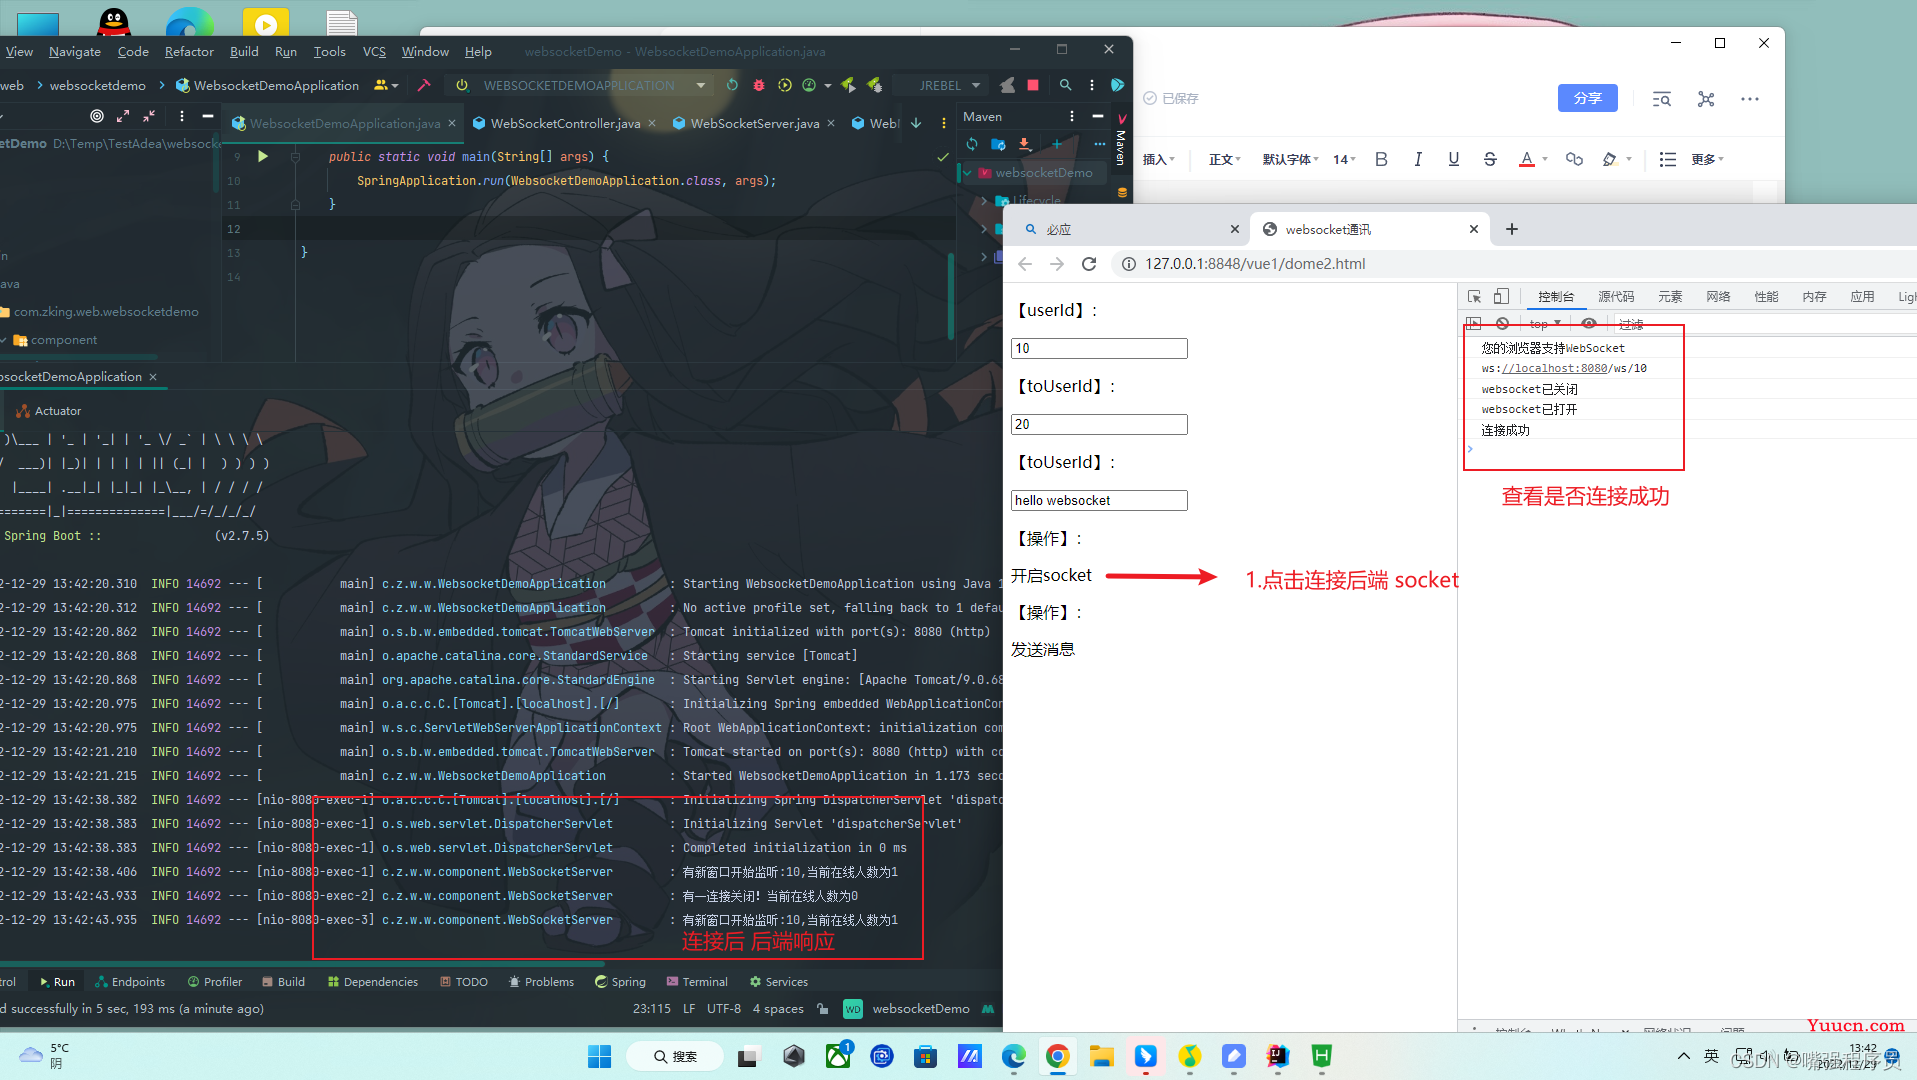Switch to WebSocketServer.java tab
This screenshot has height=1080, width=1917.
[754, 123]
